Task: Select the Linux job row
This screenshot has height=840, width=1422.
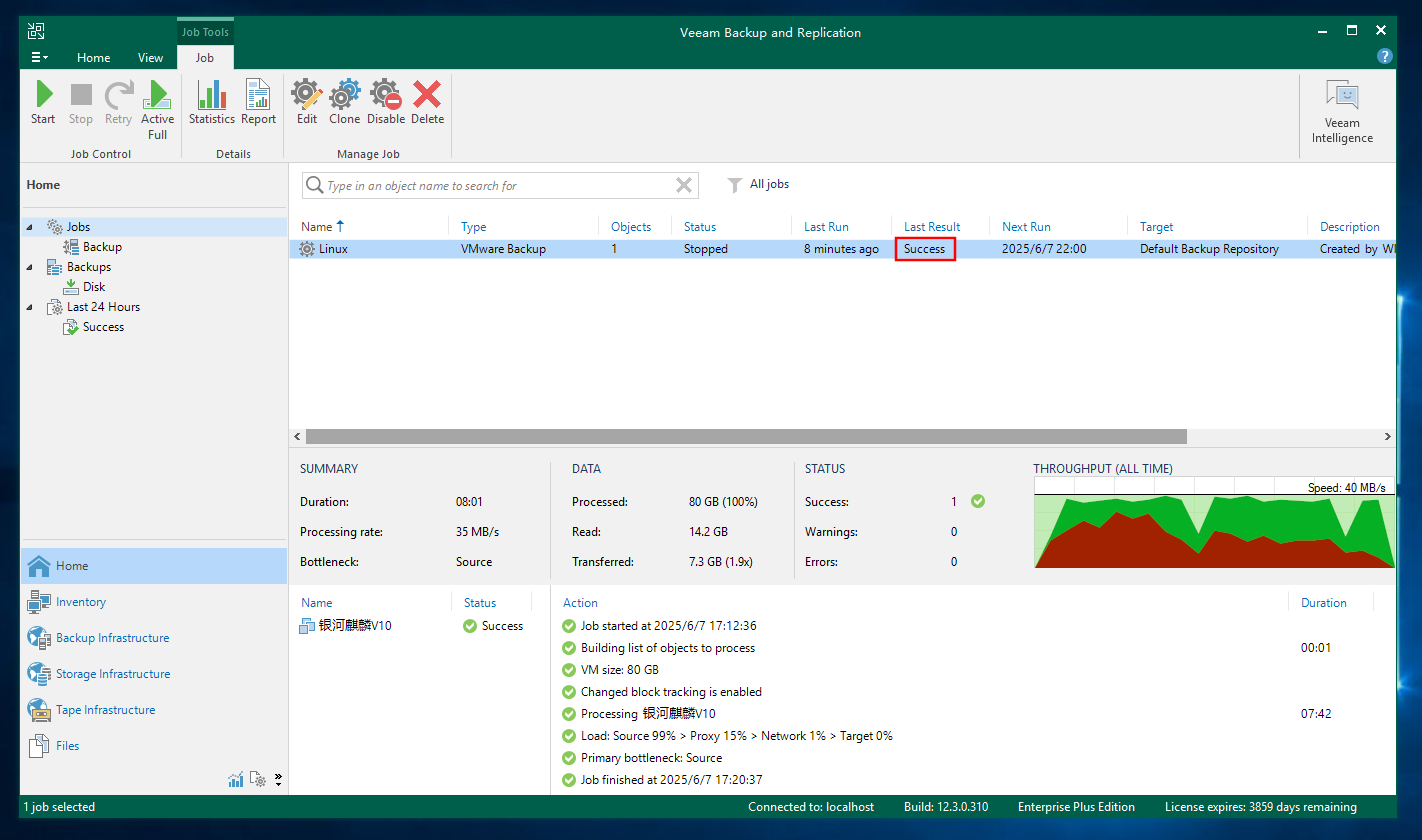Action: (842, 249)
